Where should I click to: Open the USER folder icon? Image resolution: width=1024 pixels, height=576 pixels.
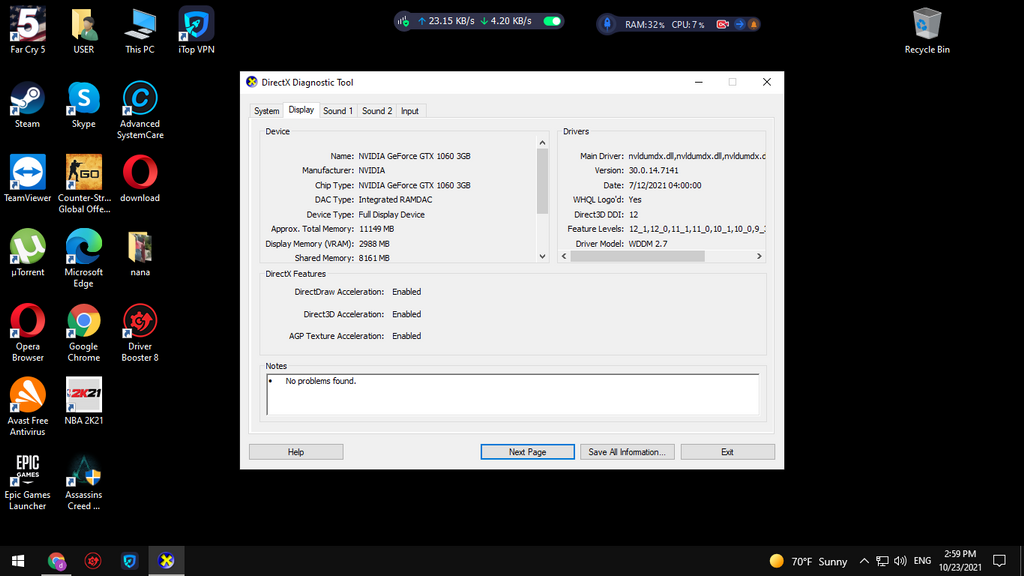tap(84, 31)
